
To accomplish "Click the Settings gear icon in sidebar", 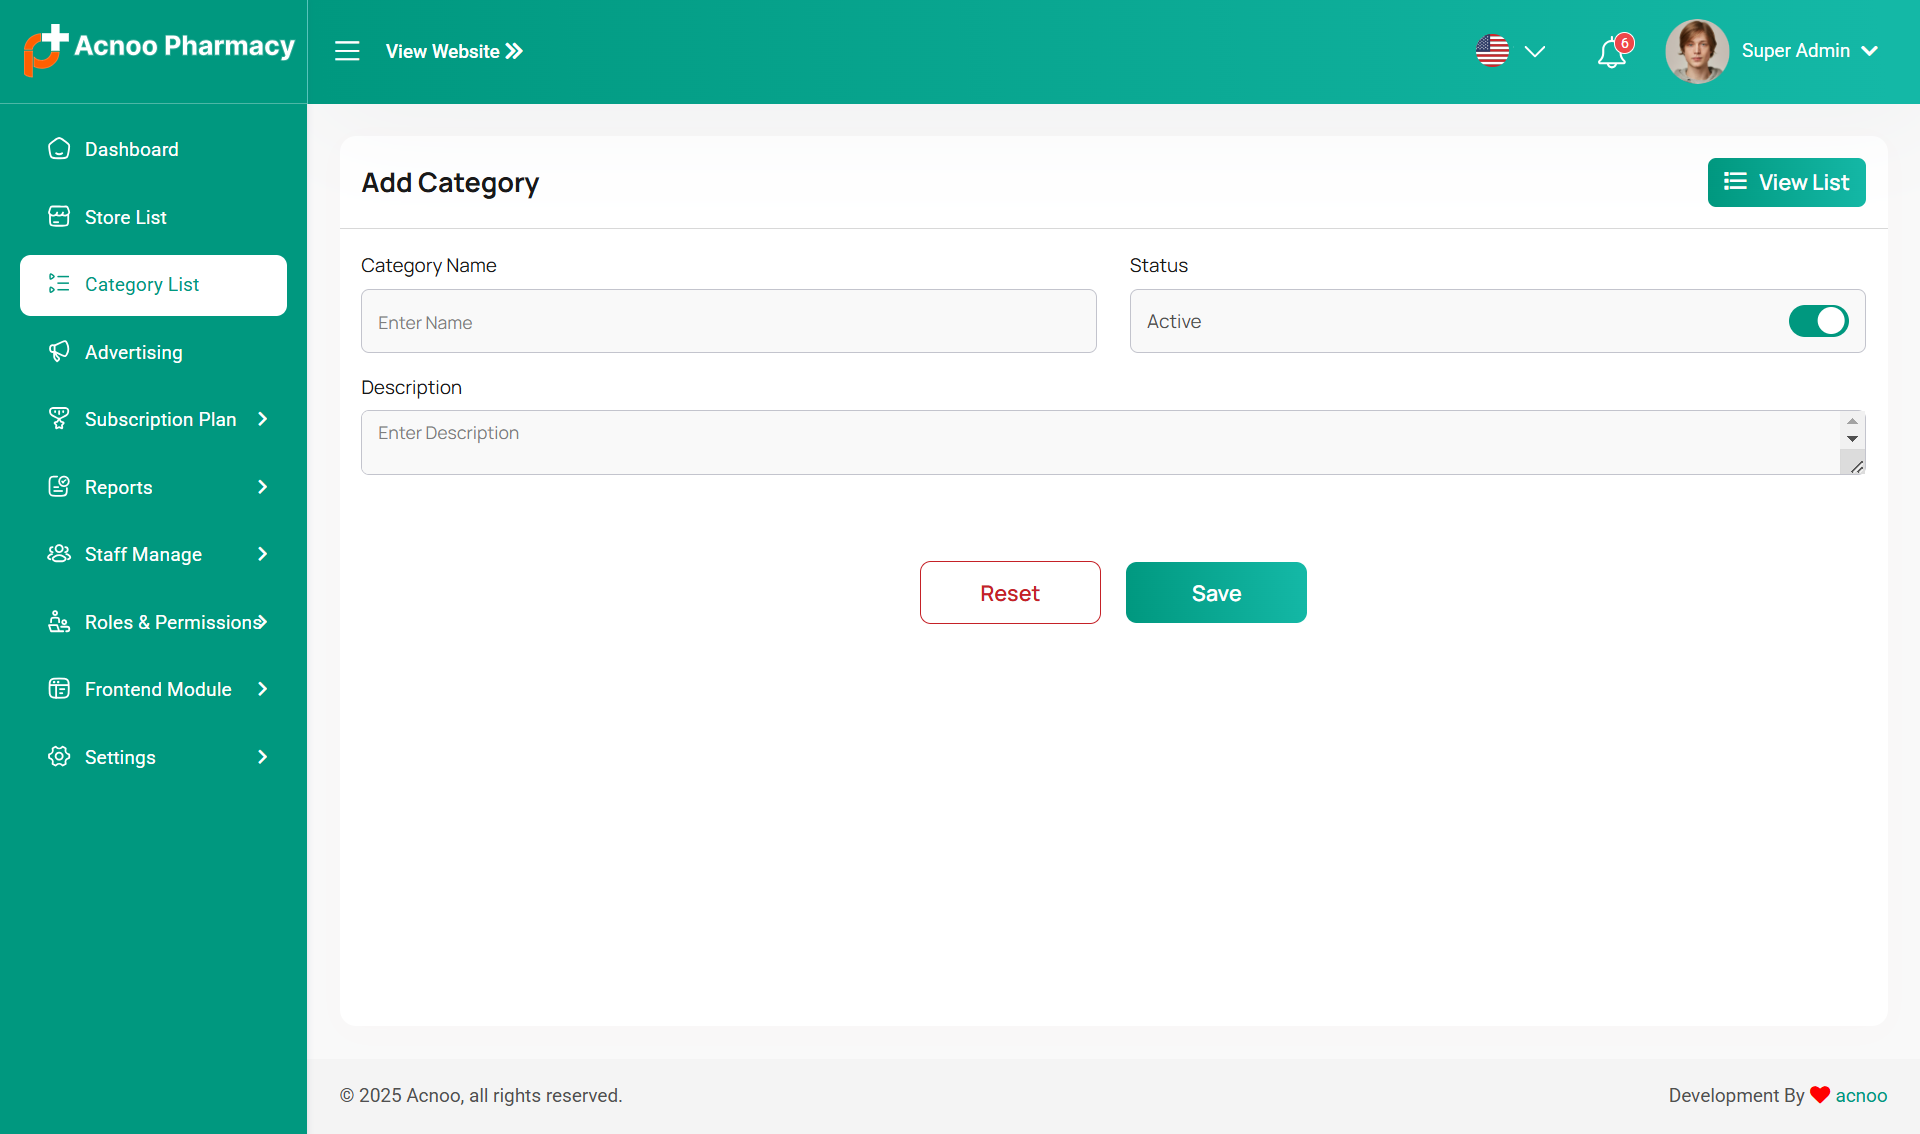I will [x=59, y=757].
